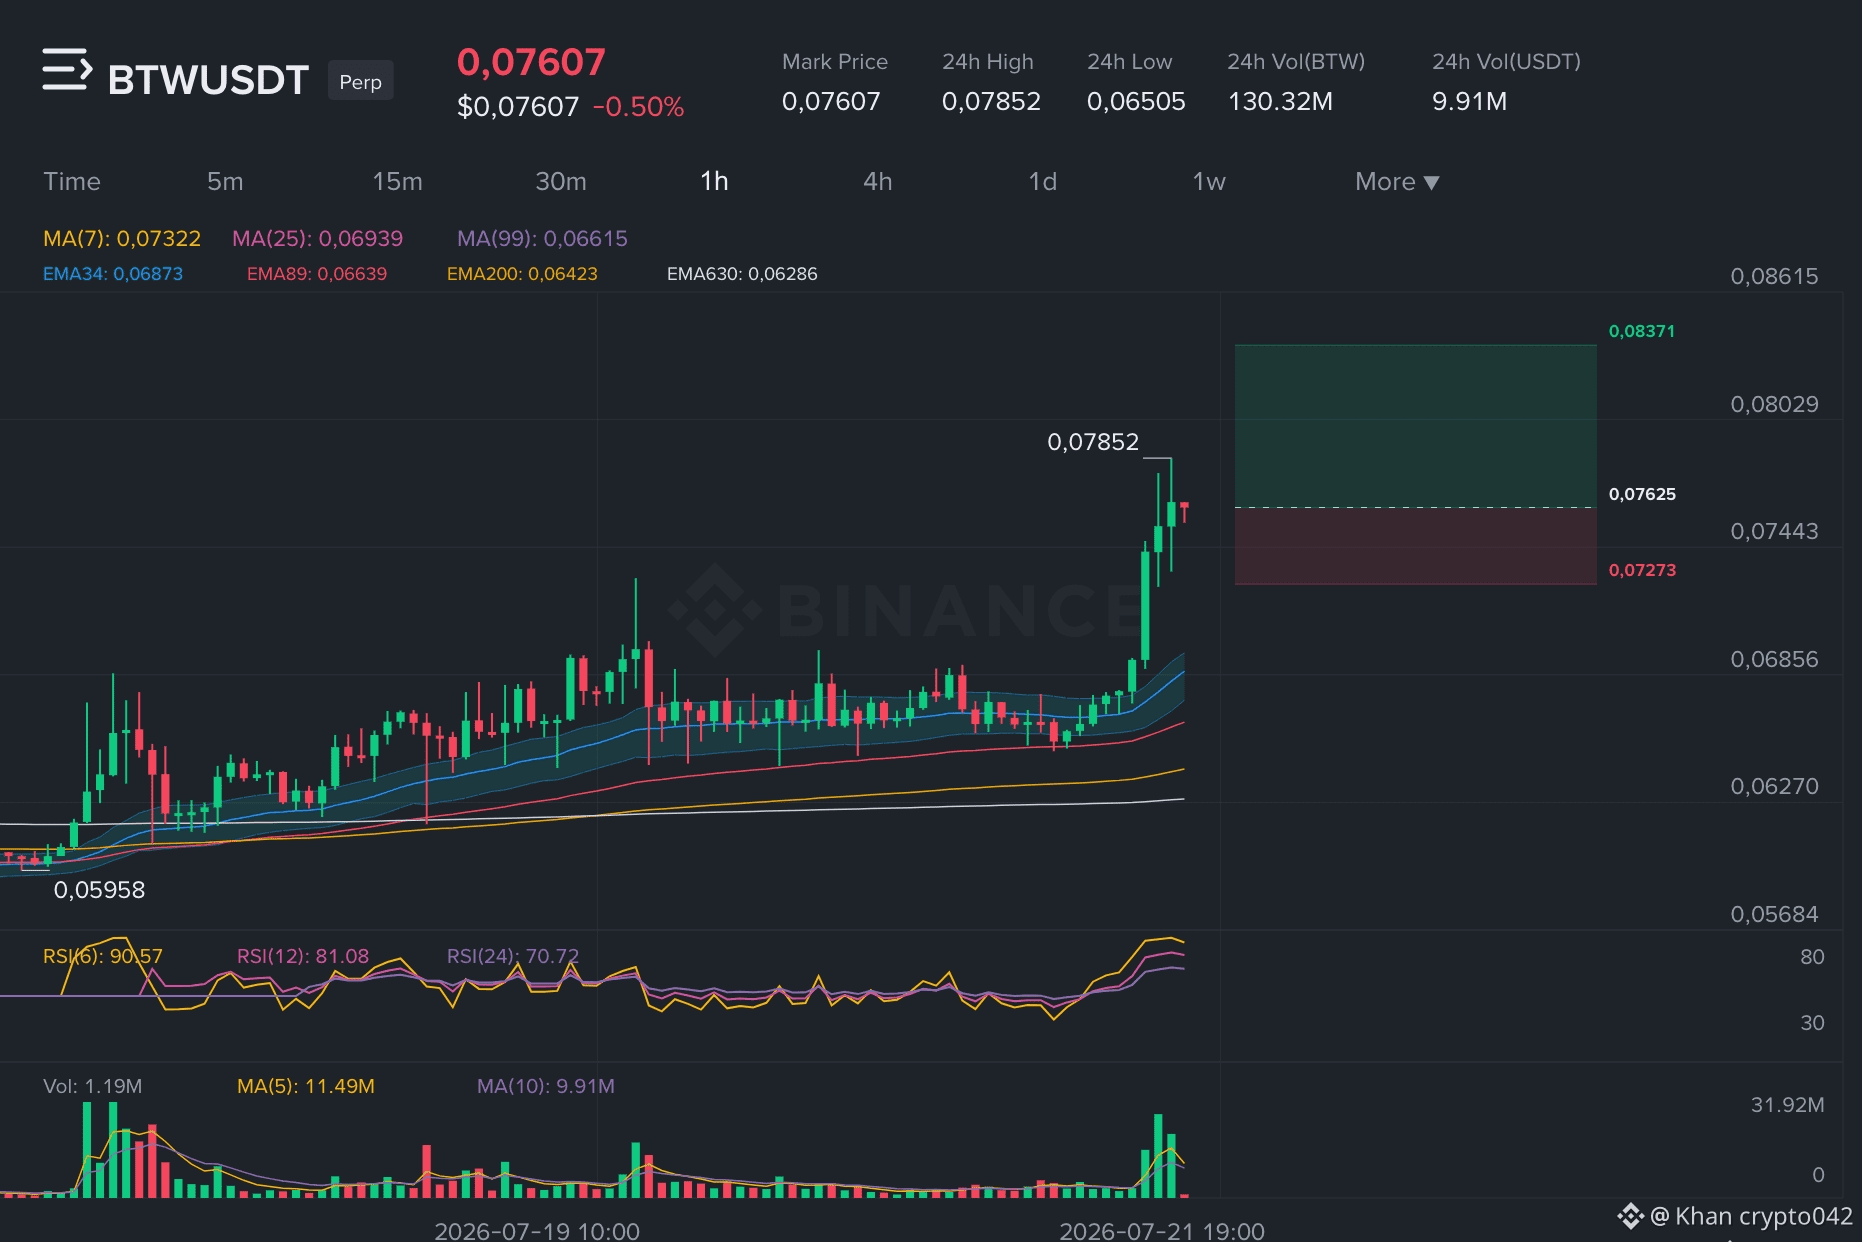
Task: Click the EMA200: 0,06423 label
Action: tap(522, 274)
